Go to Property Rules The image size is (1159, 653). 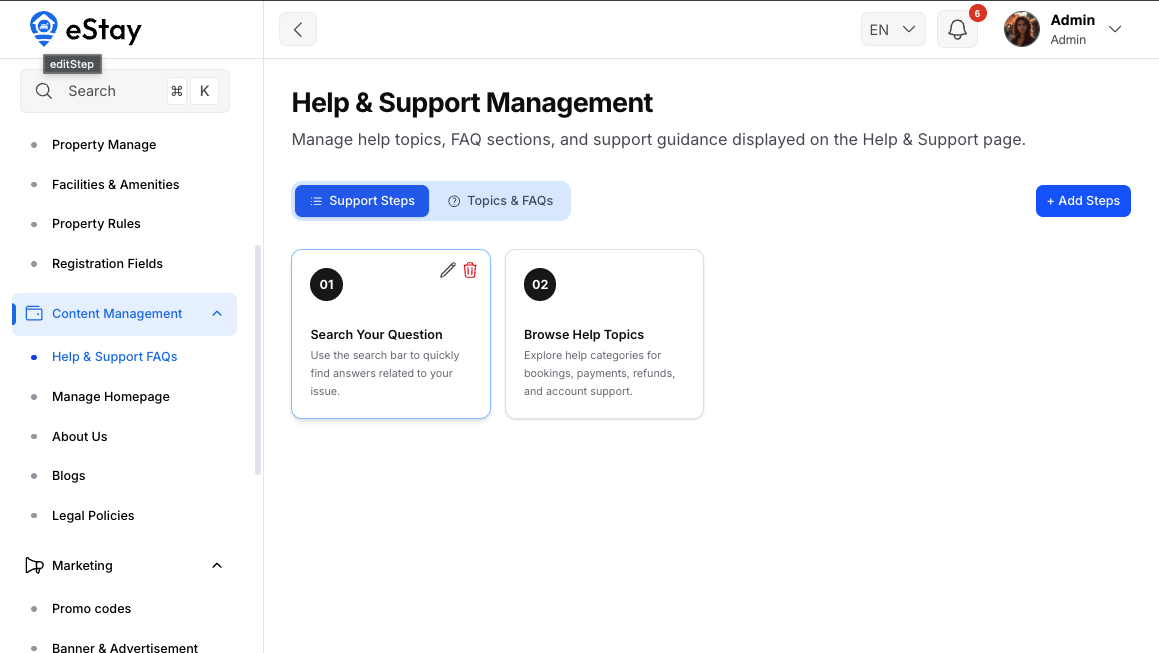[96, 224]
